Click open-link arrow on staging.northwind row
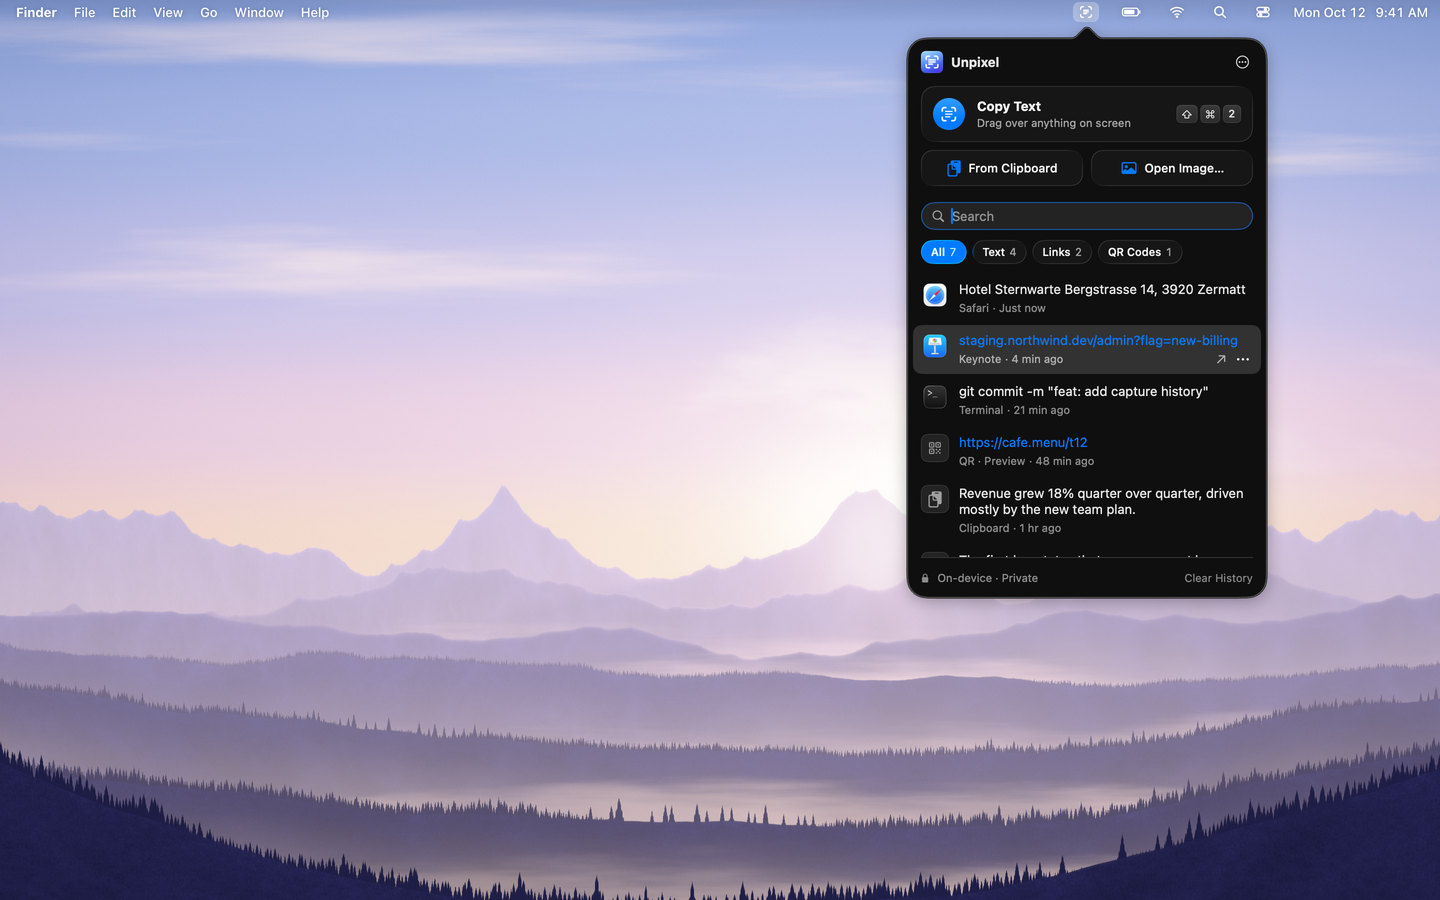Viewport: 1440px width, 900px height. point(1221,359)
